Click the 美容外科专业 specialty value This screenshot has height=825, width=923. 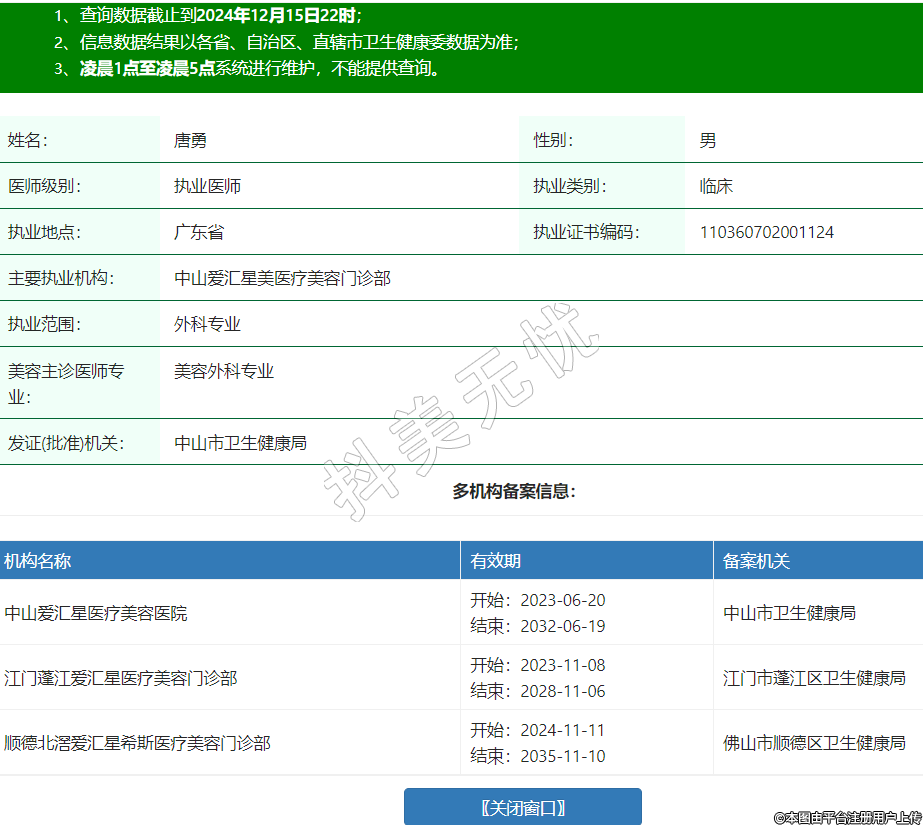click(x=224, y=371)
